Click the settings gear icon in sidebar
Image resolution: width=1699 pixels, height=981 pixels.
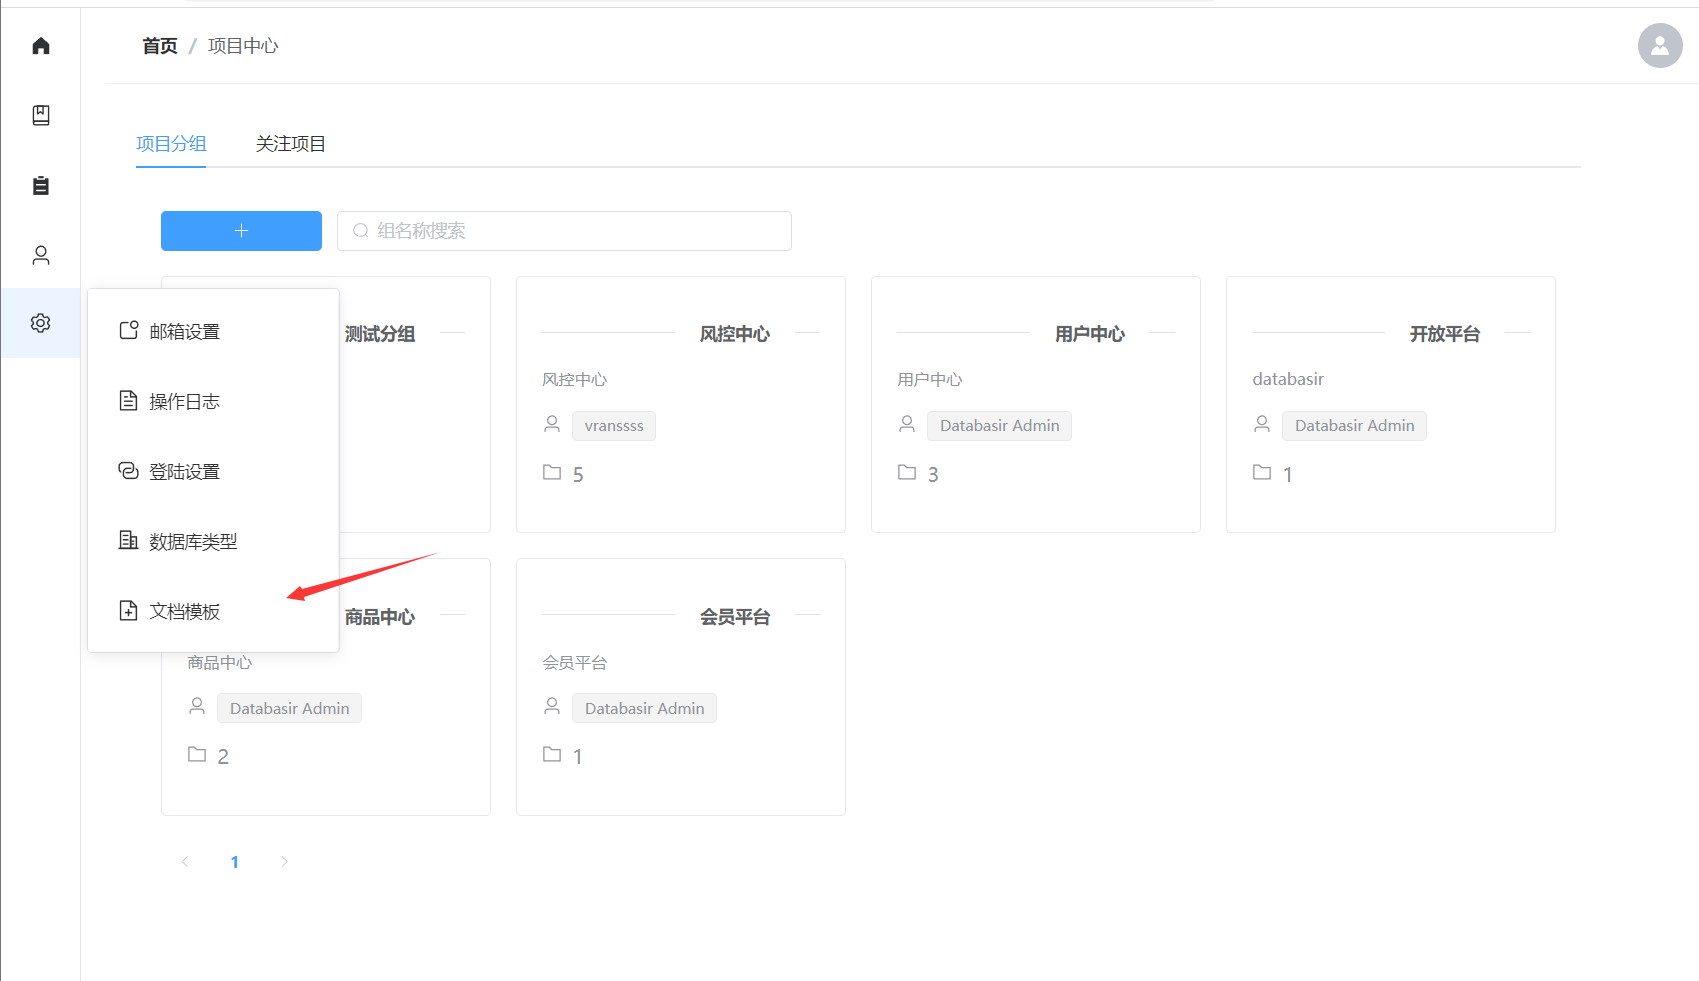41,323
